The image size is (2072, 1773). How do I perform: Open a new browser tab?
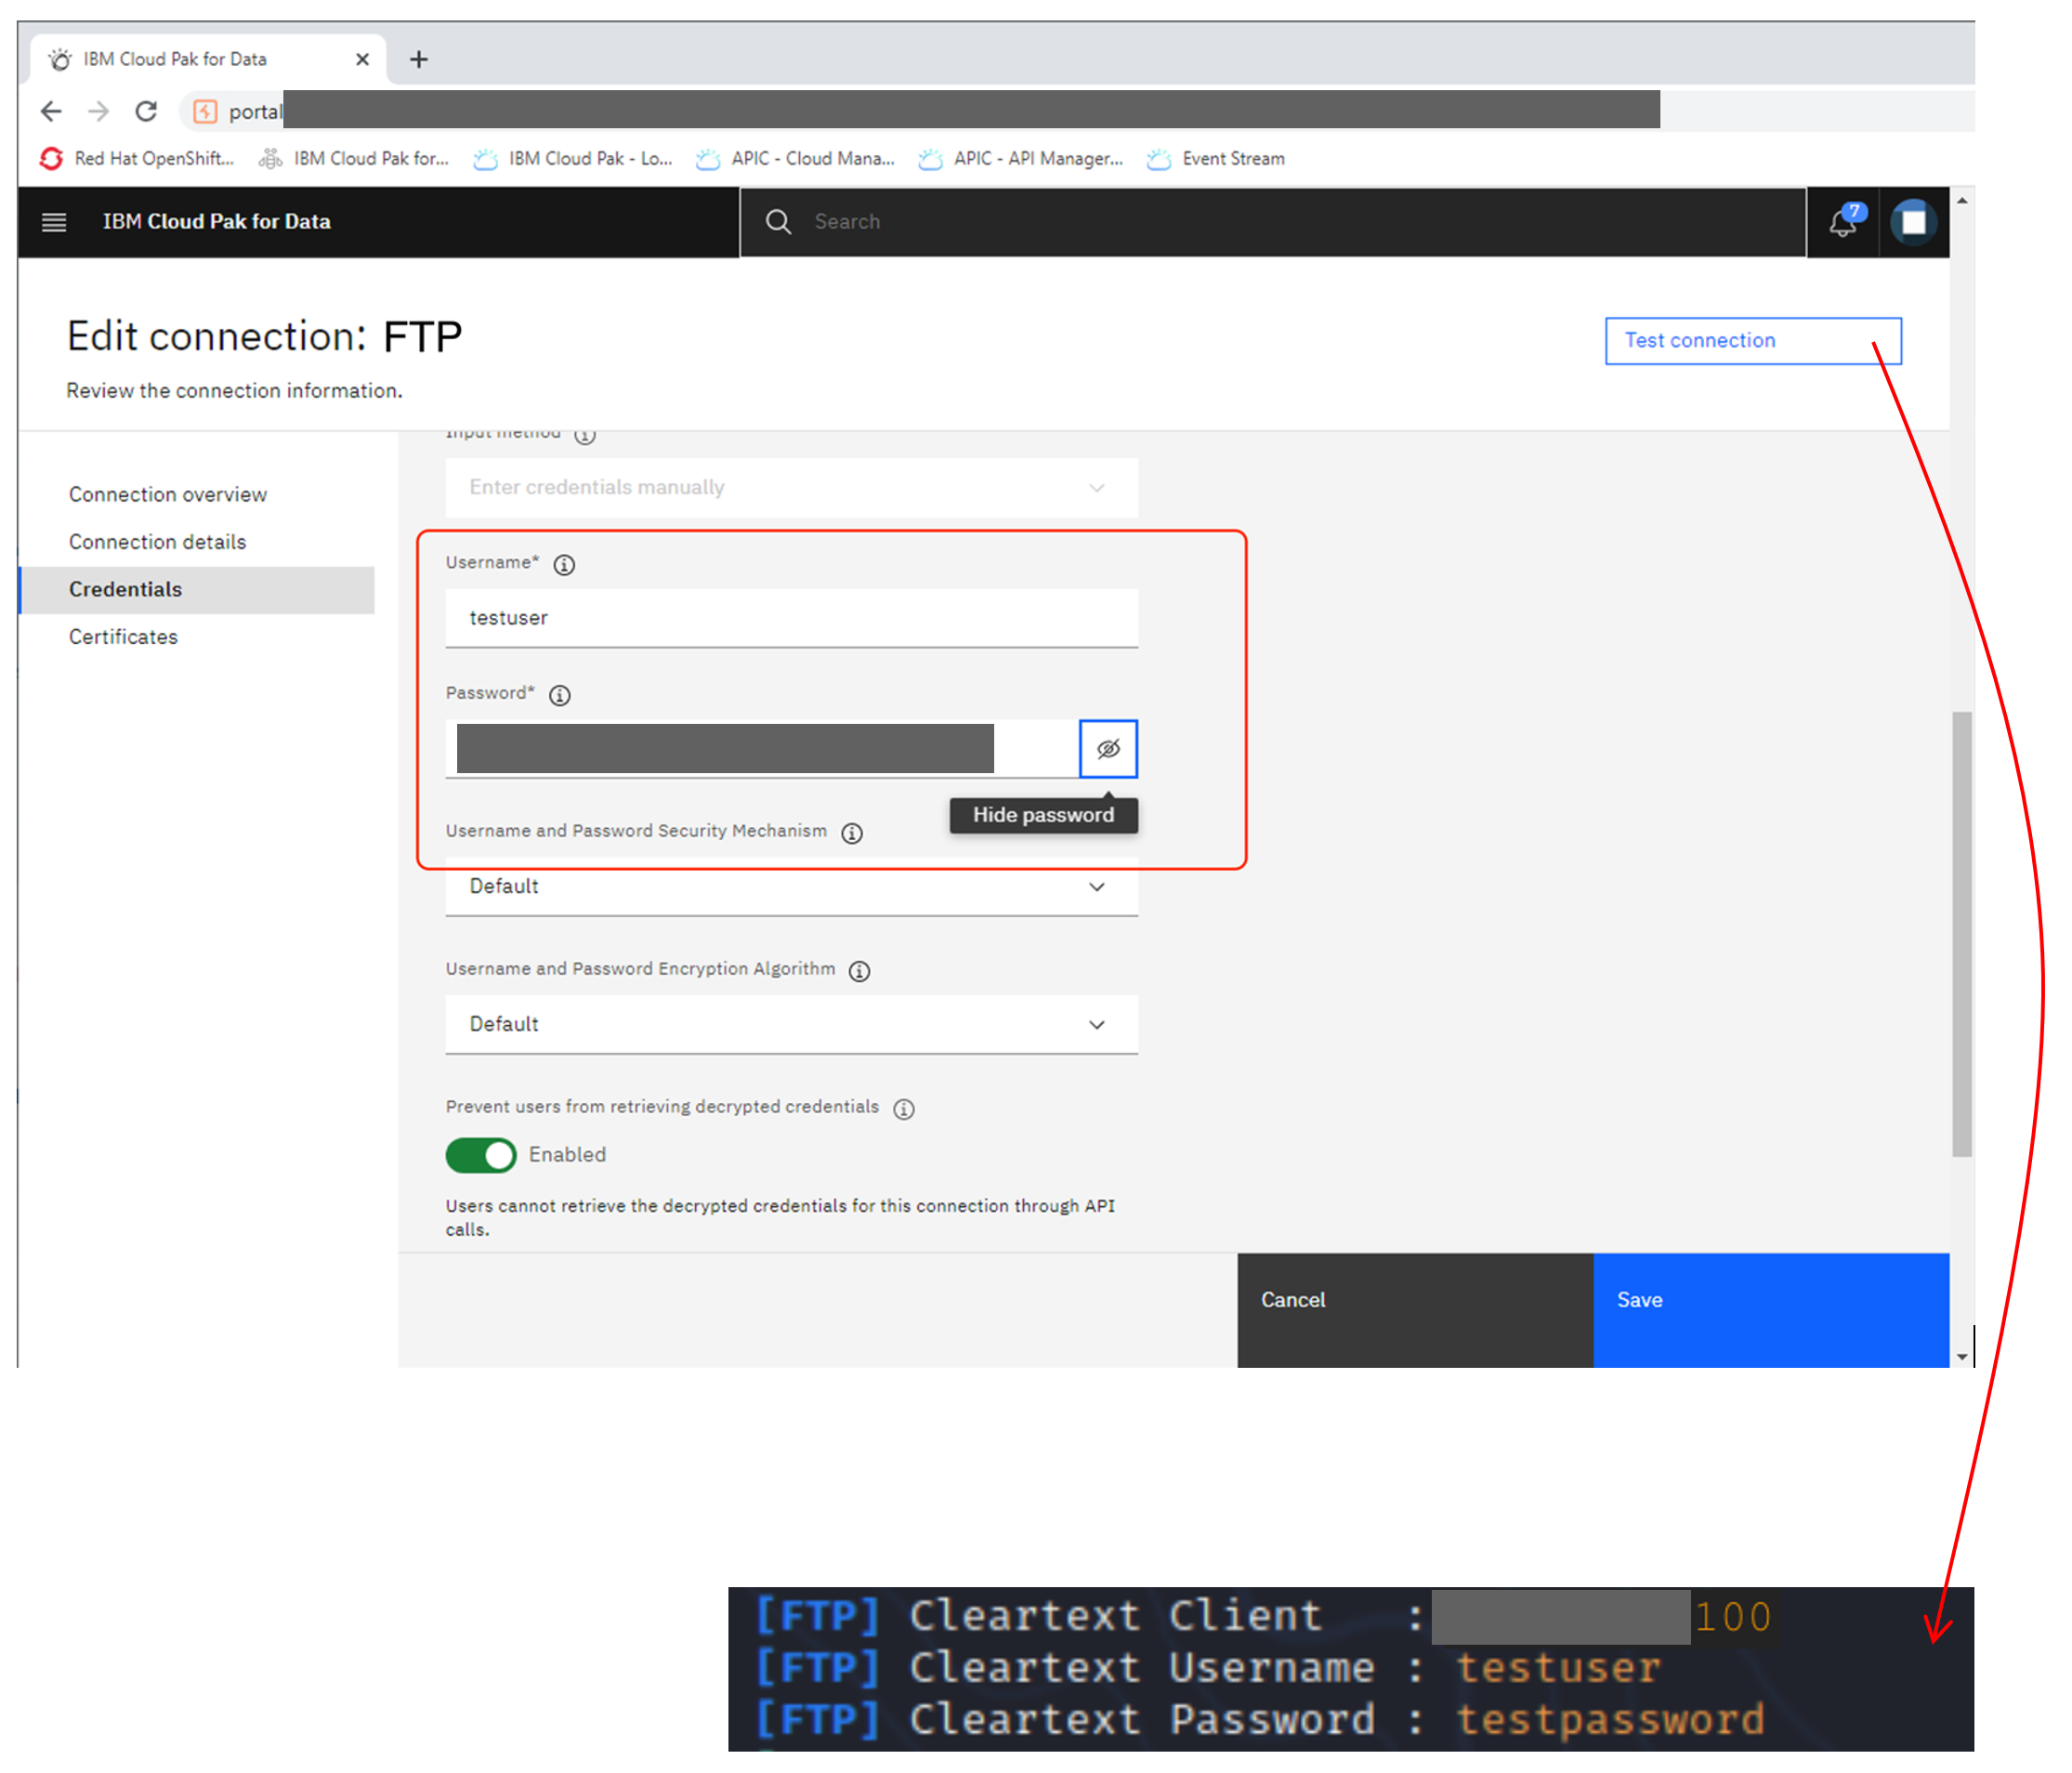pyautogui.click(x=419, y=60)
